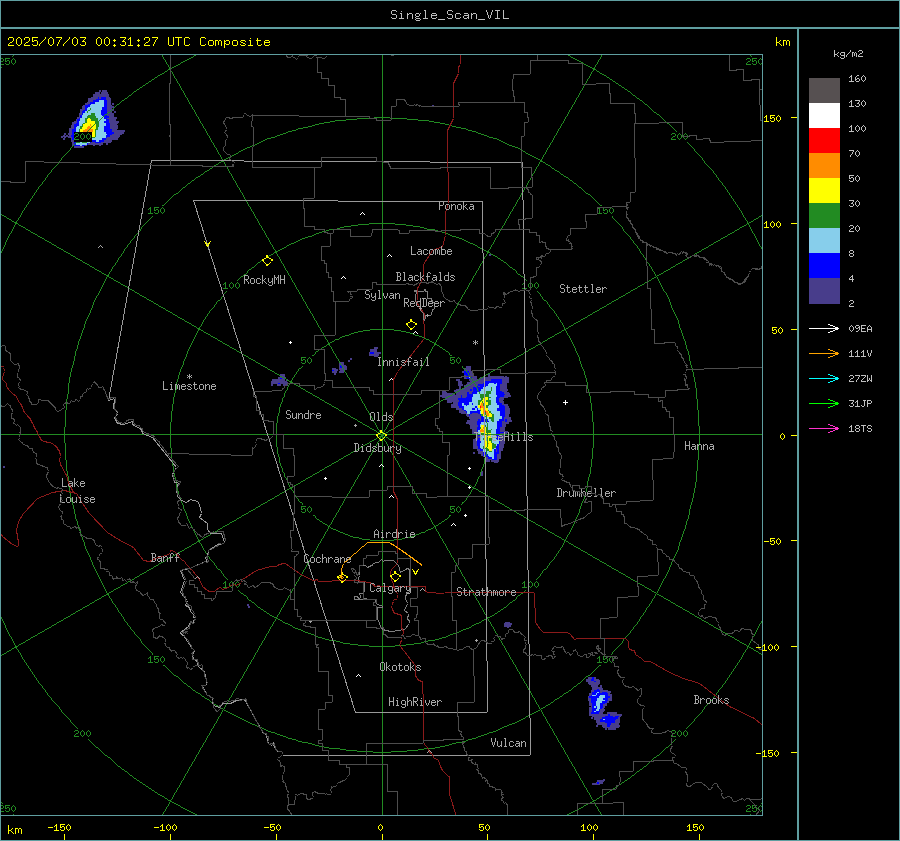The width and height of the screenshot is (900, 841).
Task: Click the blue storm cell west of Brooks
Action: (602, 704)
